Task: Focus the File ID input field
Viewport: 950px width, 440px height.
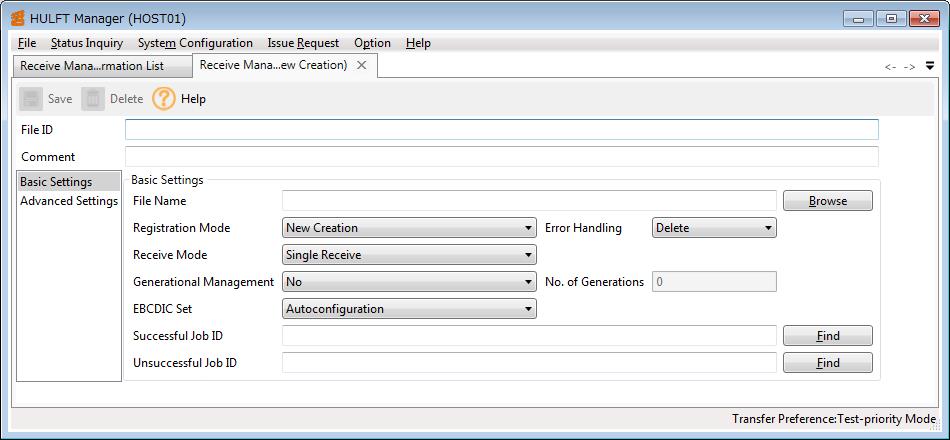Action: (x=502, y=130)
